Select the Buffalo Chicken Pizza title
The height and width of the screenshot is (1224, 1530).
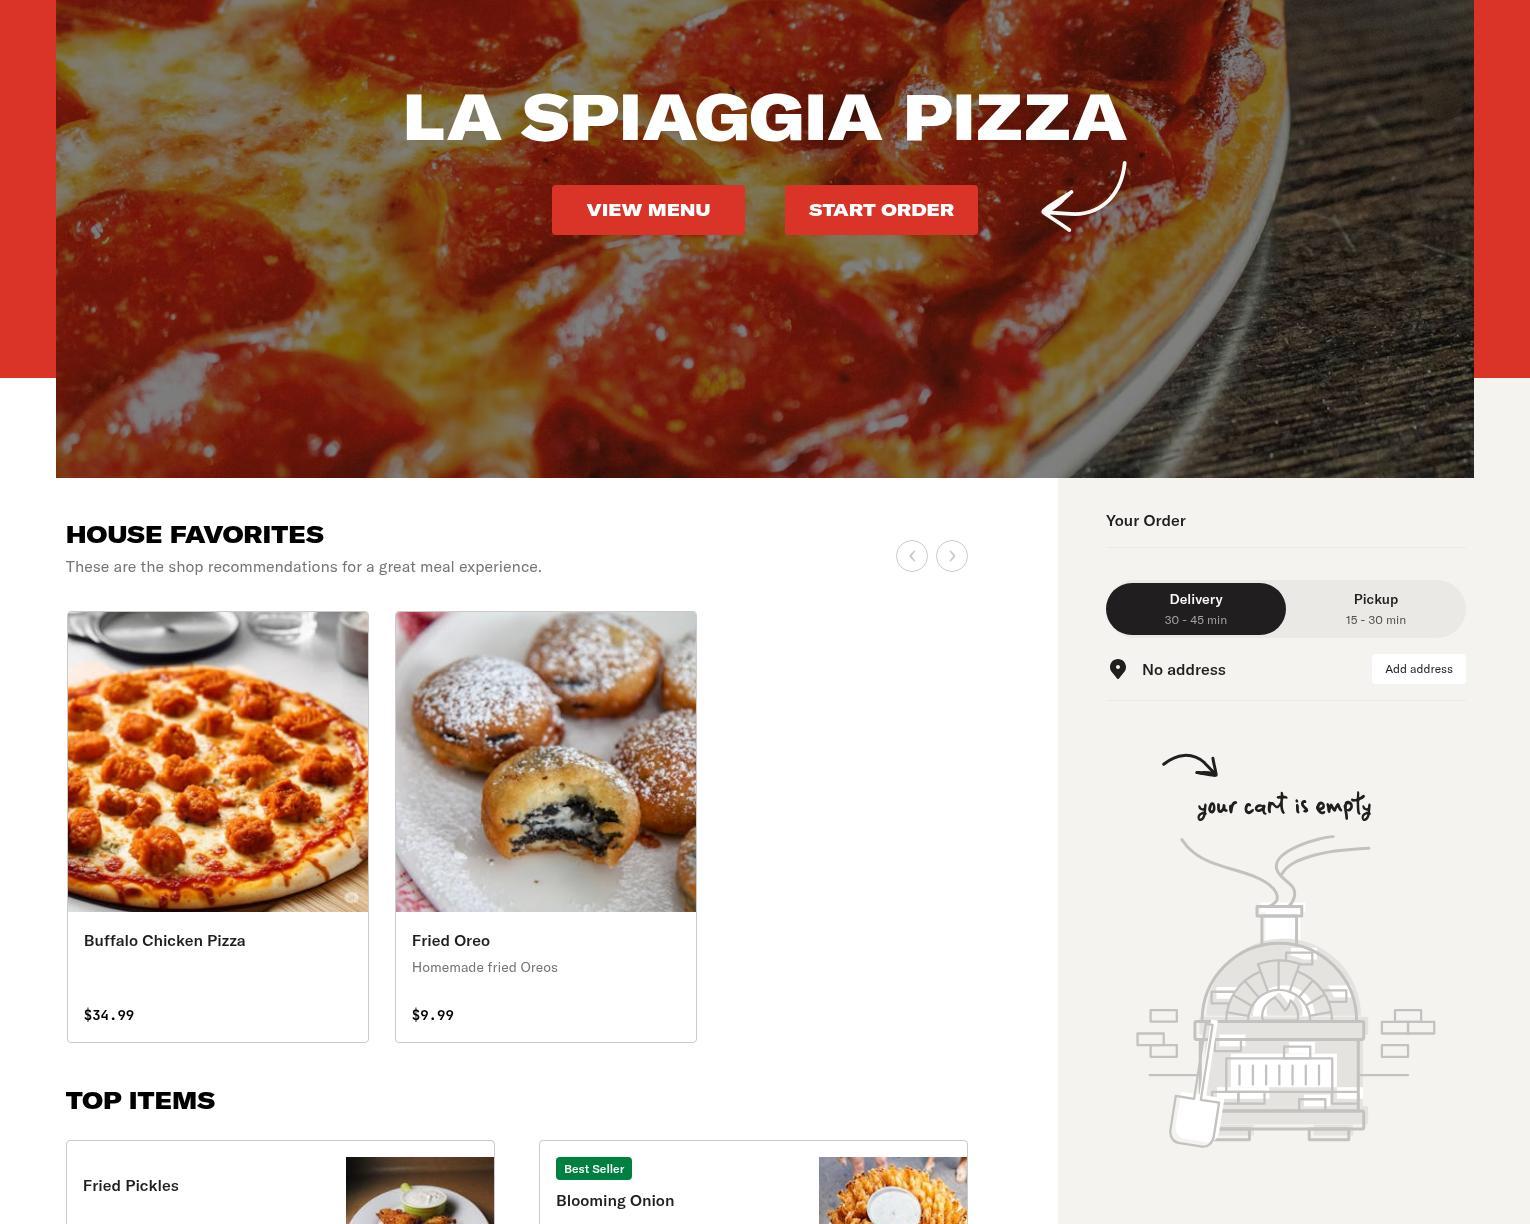[164, 940]
